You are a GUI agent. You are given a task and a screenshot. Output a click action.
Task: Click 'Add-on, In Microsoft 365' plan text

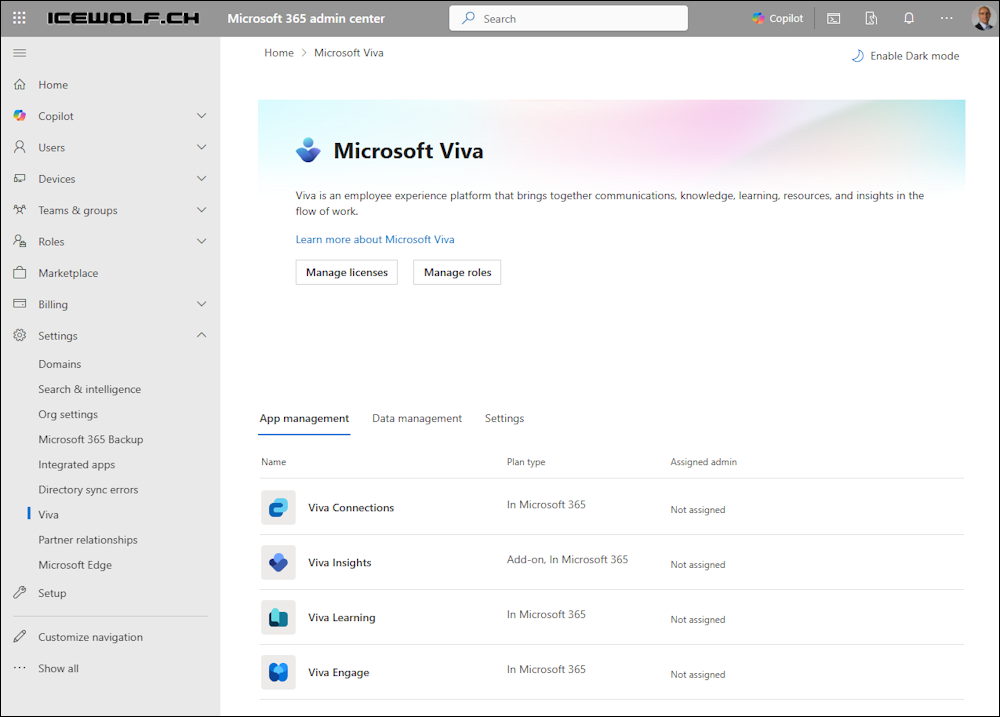click(x=567, y=559)
